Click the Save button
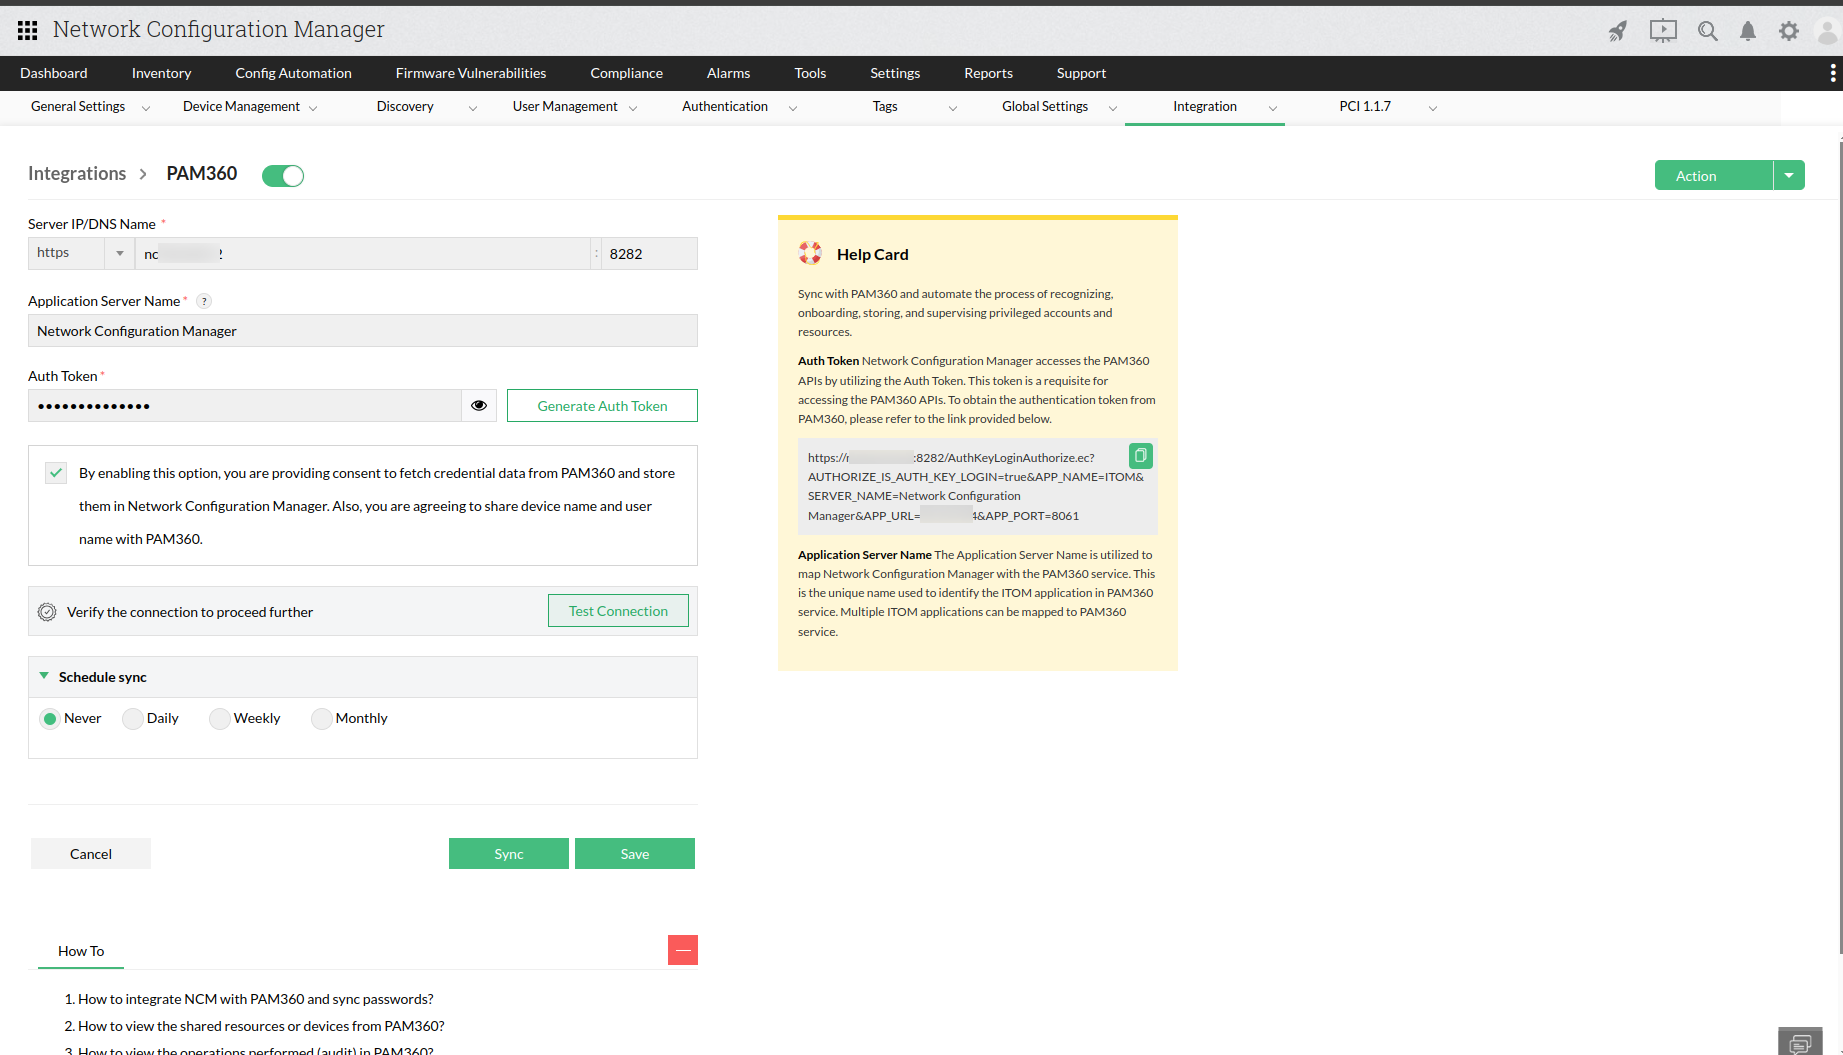Image resolution: width=1843 pixels, height=1055 pixels. point(635,854)
